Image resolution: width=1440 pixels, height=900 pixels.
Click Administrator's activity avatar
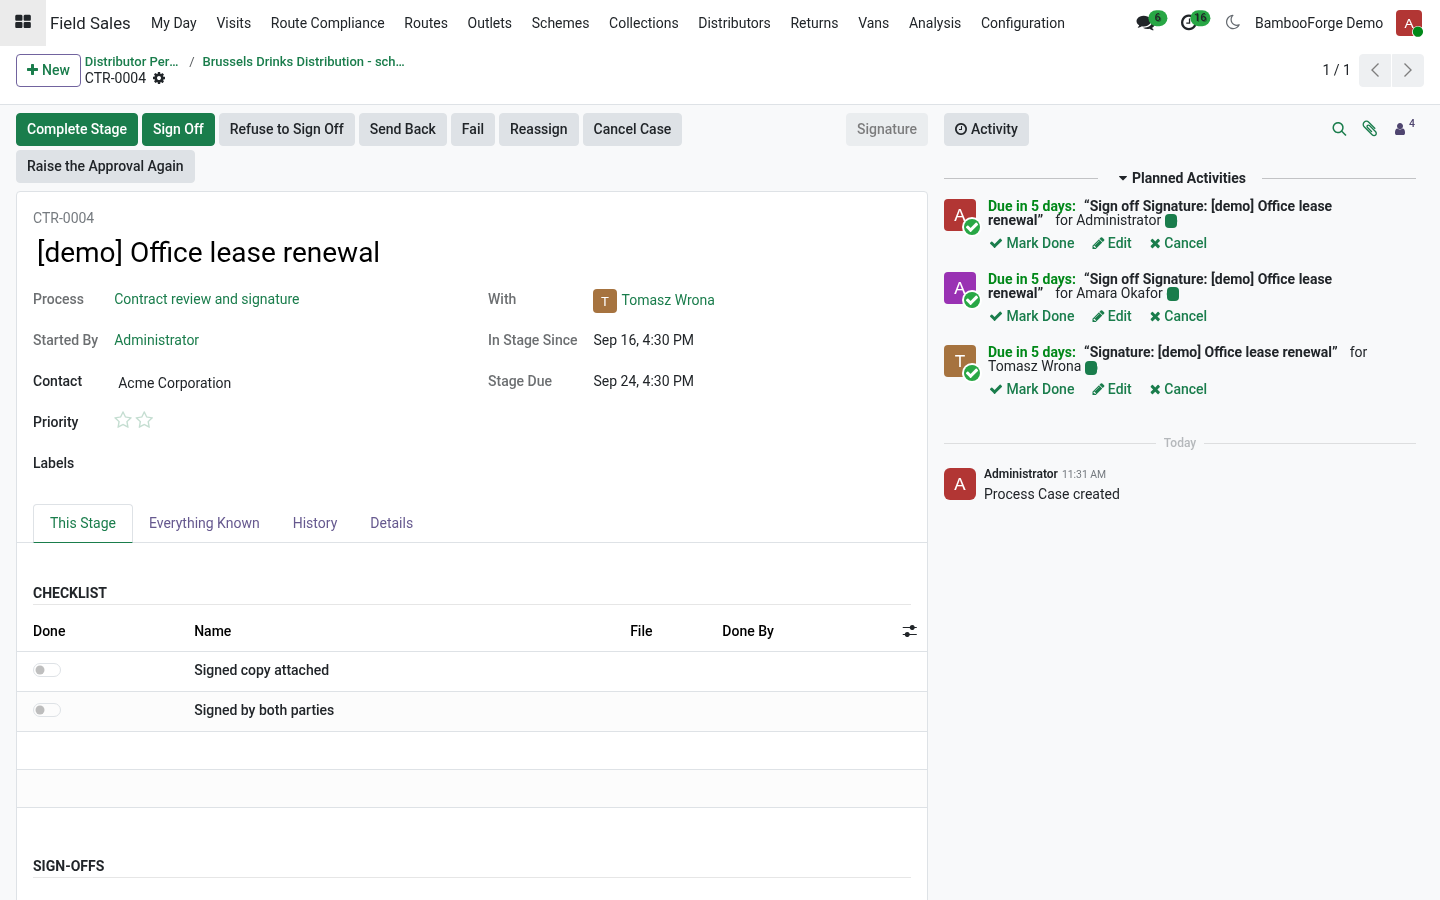click(960, 215)
